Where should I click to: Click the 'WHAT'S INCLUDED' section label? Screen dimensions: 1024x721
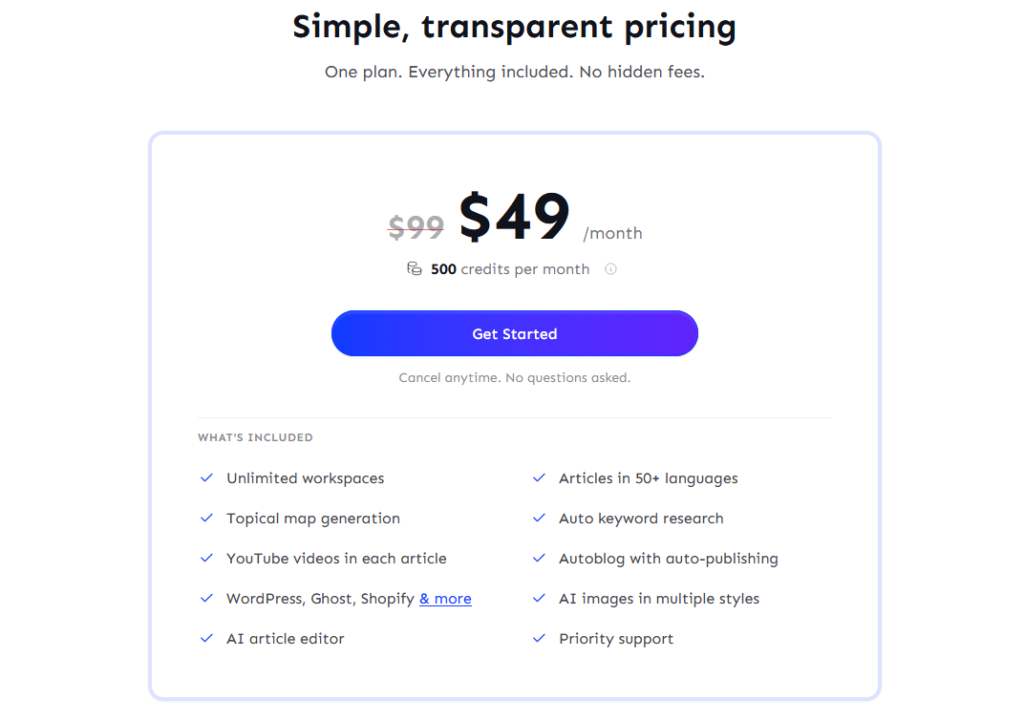255,437
